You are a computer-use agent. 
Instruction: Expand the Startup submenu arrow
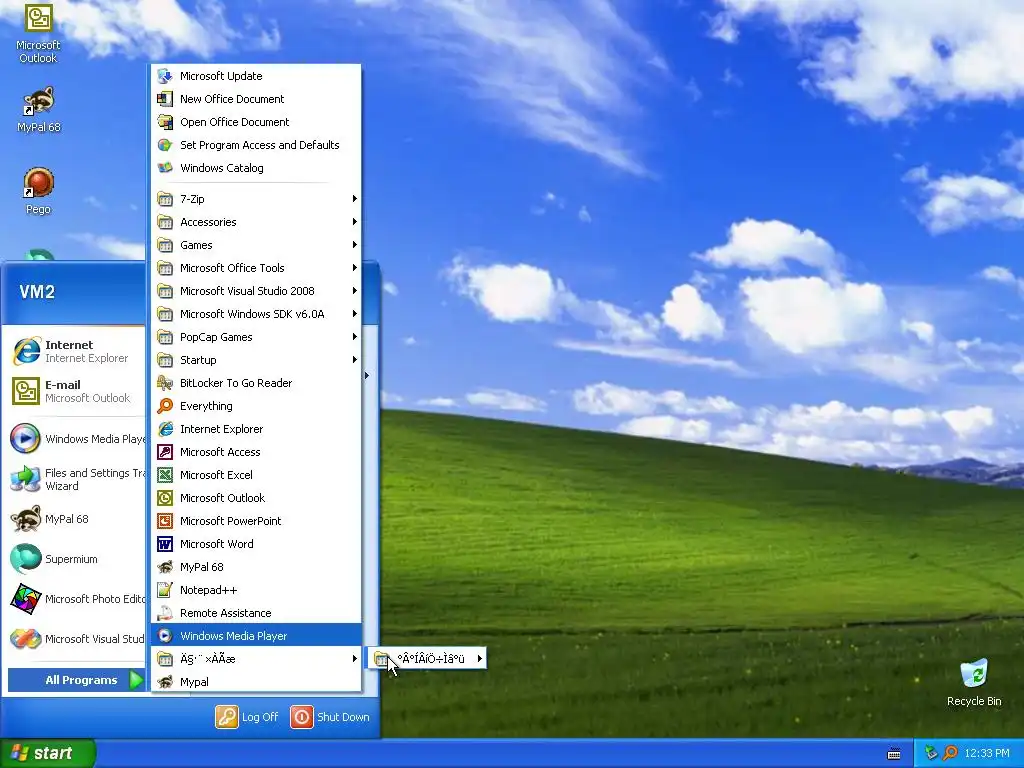(355, 360)
